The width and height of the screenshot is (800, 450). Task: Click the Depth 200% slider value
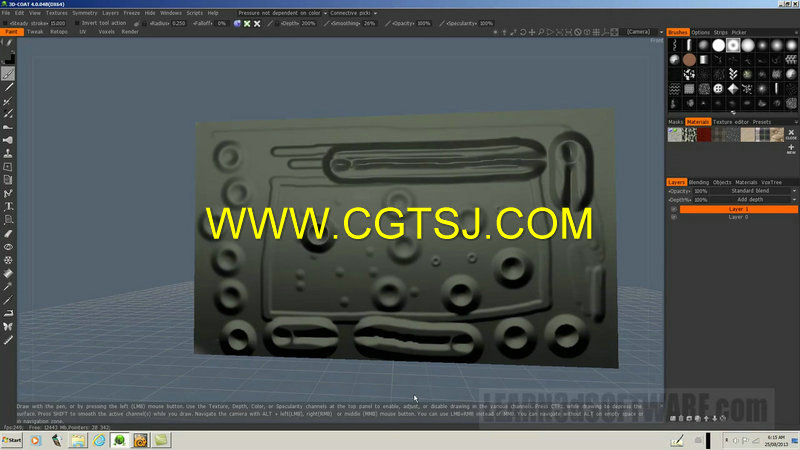(308, 23)
